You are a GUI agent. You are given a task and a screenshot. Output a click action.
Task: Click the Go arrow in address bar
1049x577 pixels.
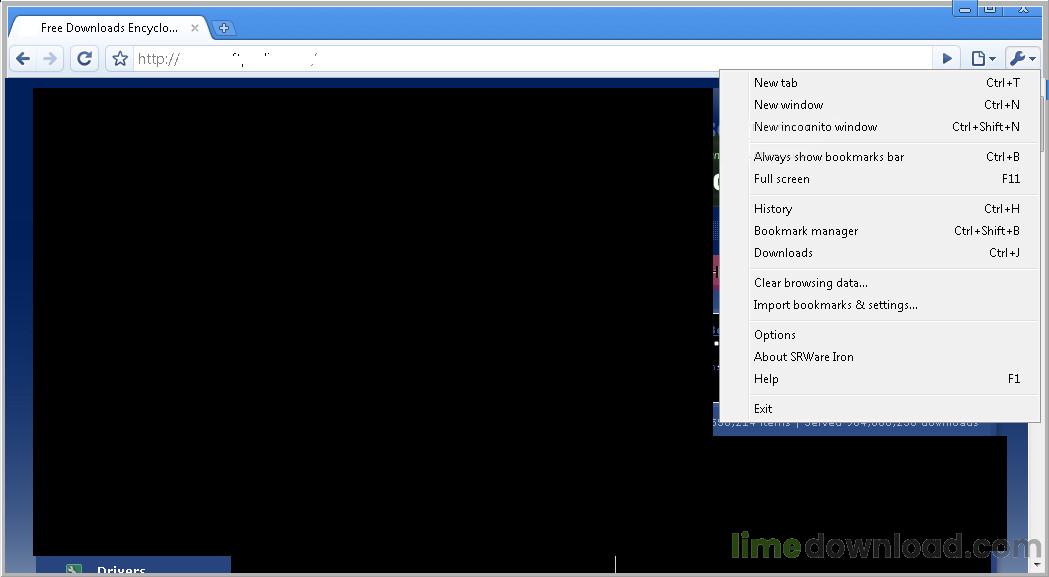point(947,59)
